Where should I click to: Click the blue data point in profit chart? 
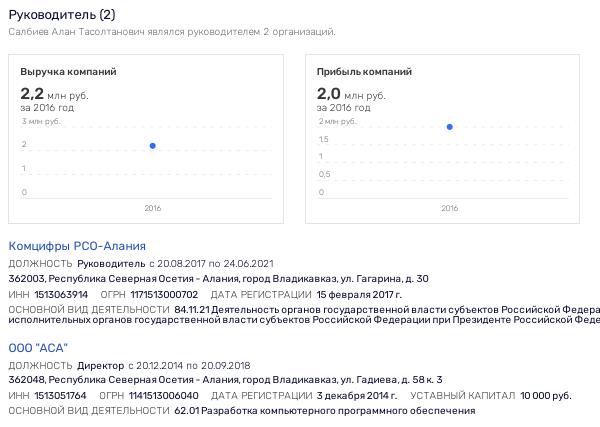click(x=450, y=127)
